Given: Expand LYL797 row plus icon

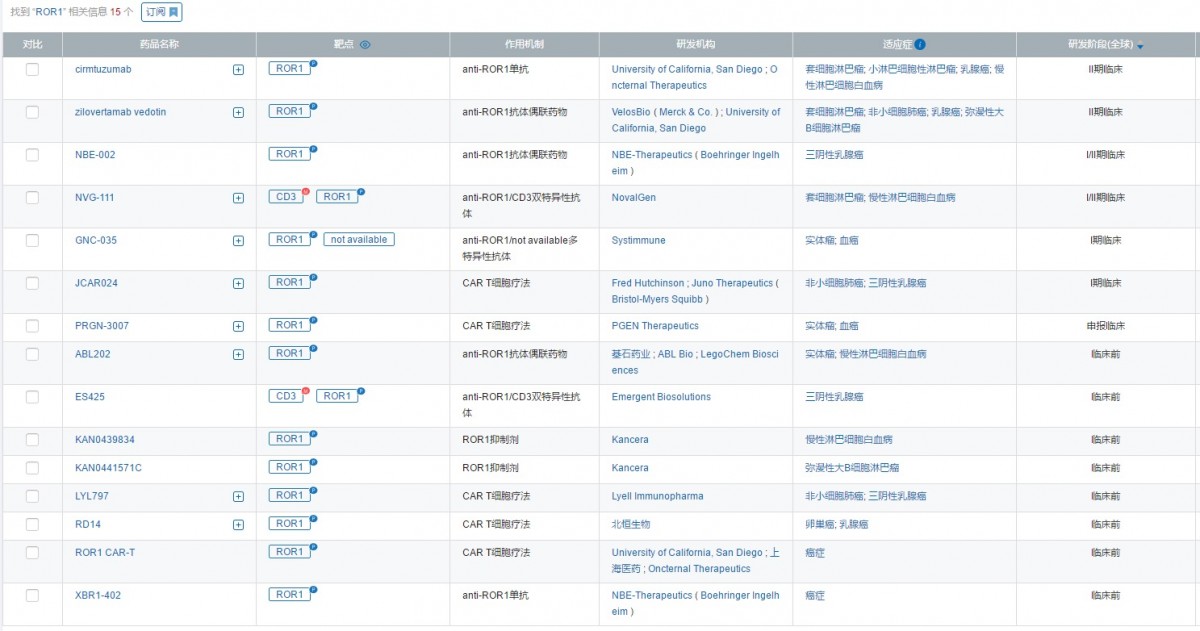Looking at the screenshot, I should point(238,497).
